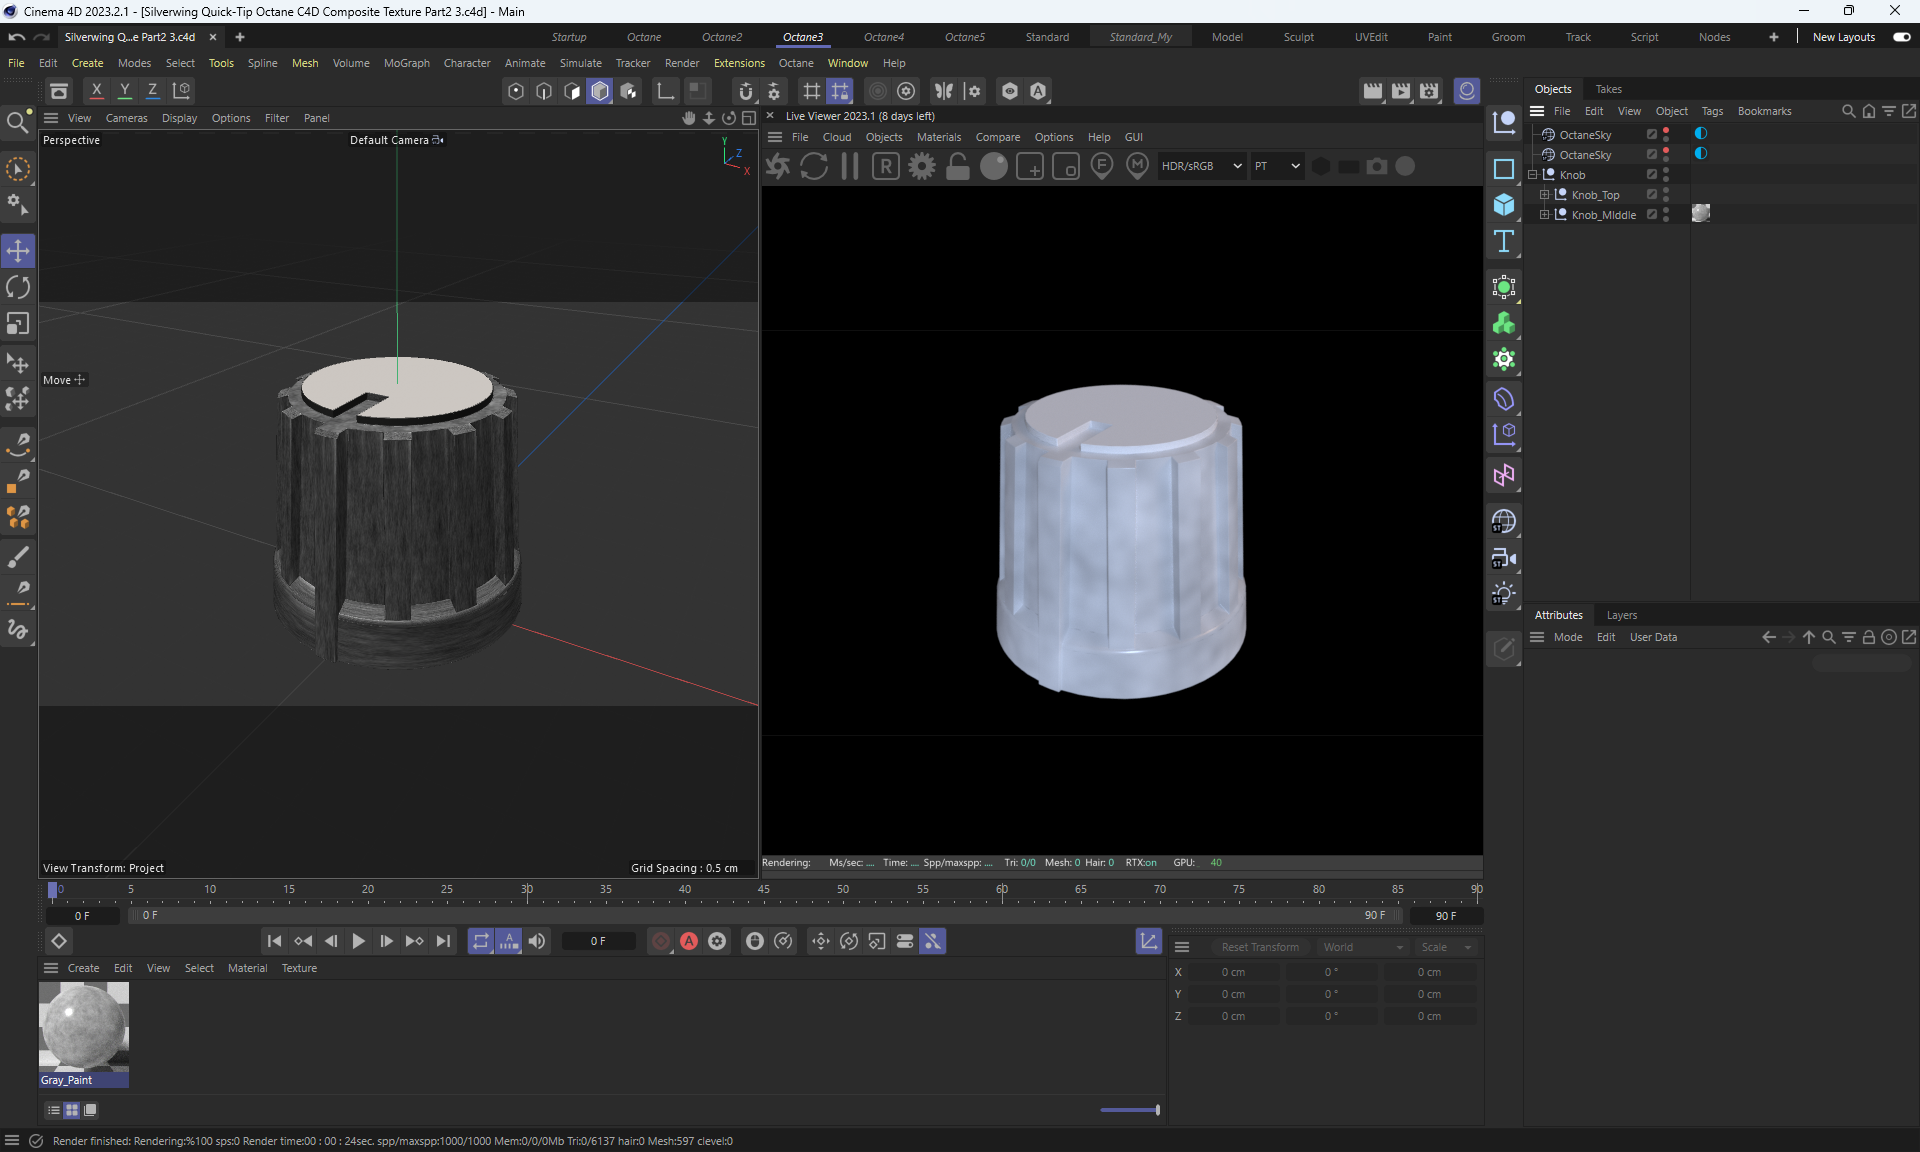Screen dimensions: 1920x1152
Task: Toggle visibility dots for Knob_Top object
Action: pyautogui.click(x=1666, y=195)
